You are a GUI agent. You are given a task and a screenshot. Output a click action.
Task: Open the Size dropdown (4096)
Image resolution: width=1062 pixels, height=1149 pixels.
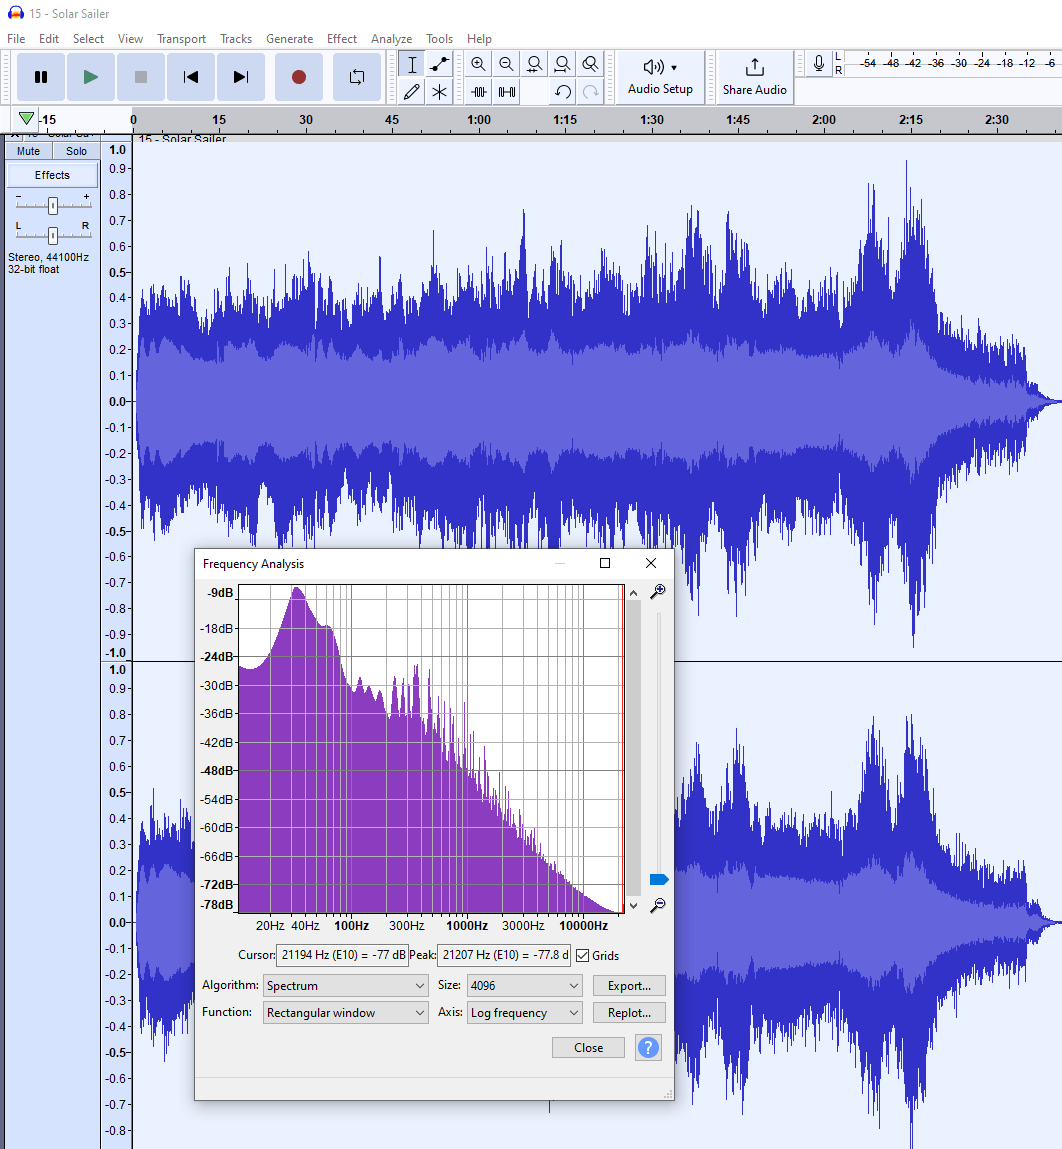pyautogui.click(x=524, y=986)
